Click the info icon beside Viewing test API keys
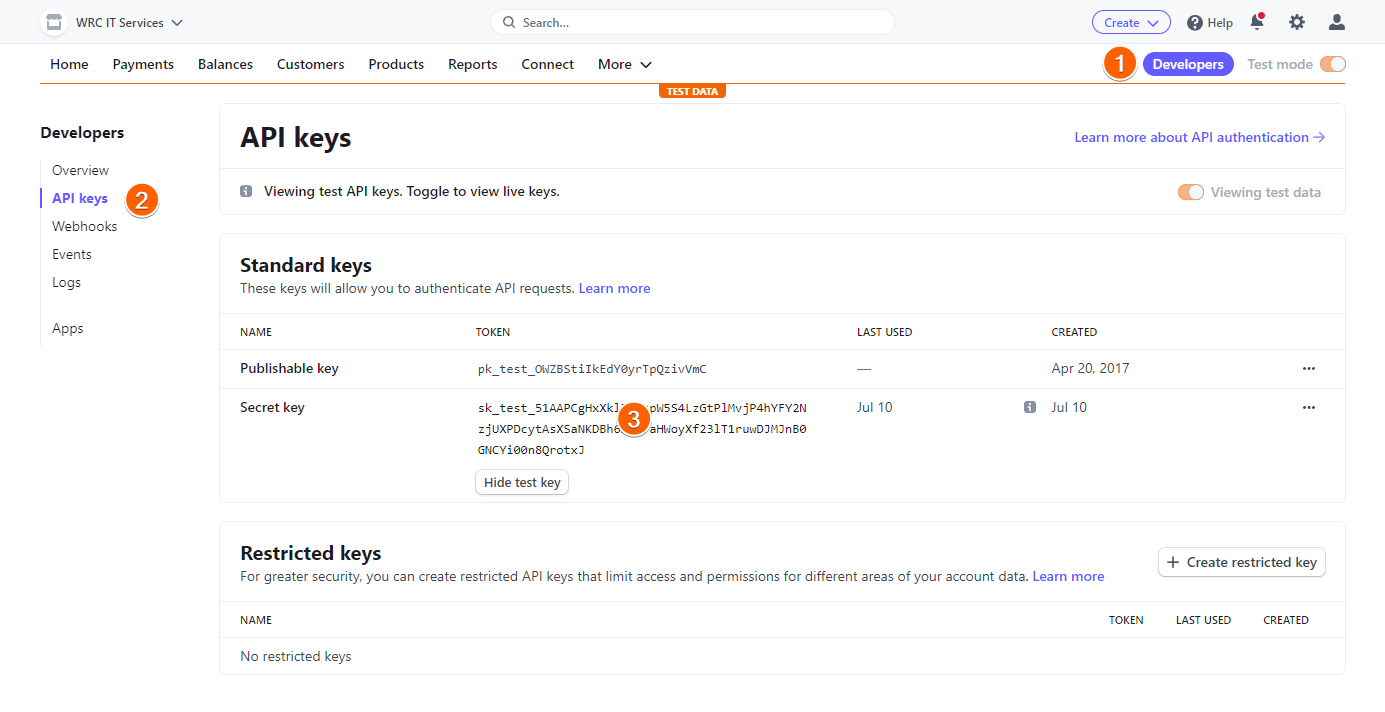The image size is (1385, 712). pos(246,192)
